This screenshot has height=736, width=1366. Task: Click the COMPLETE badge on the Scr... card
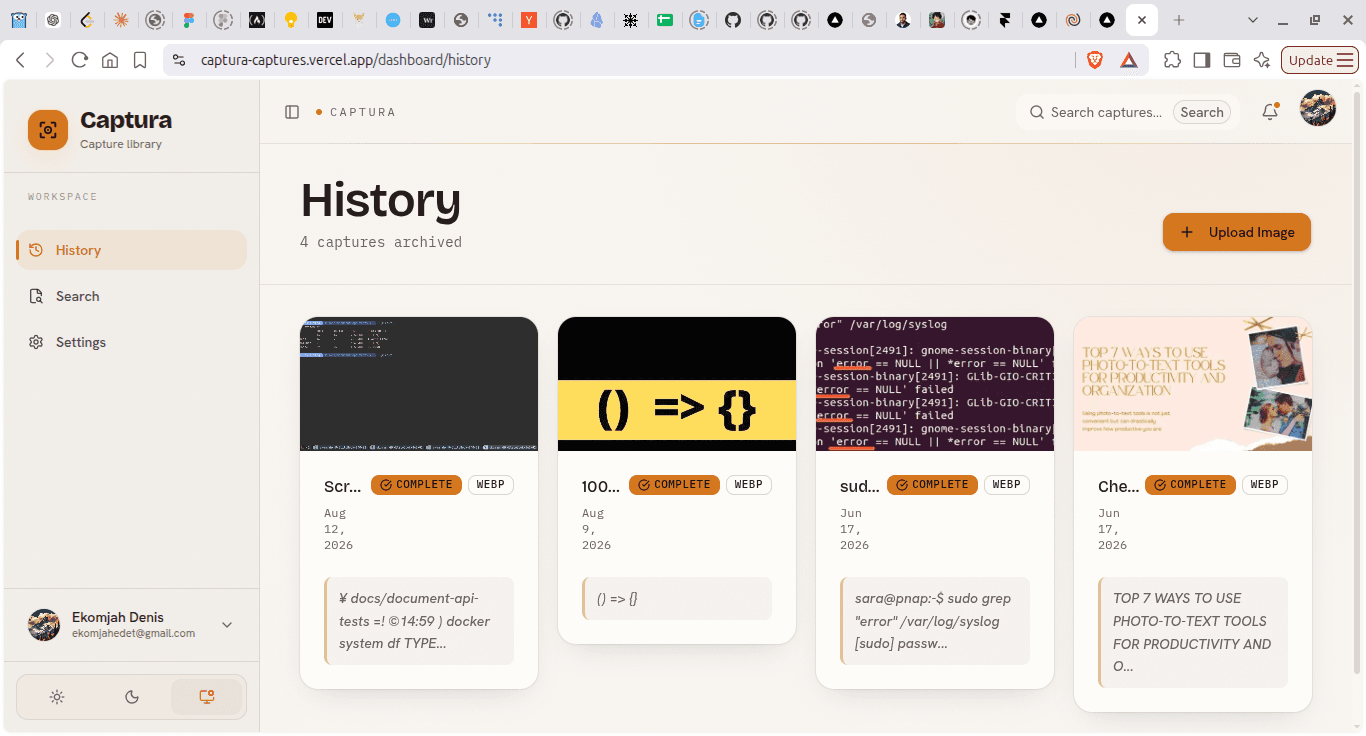[x=416, y=485]
